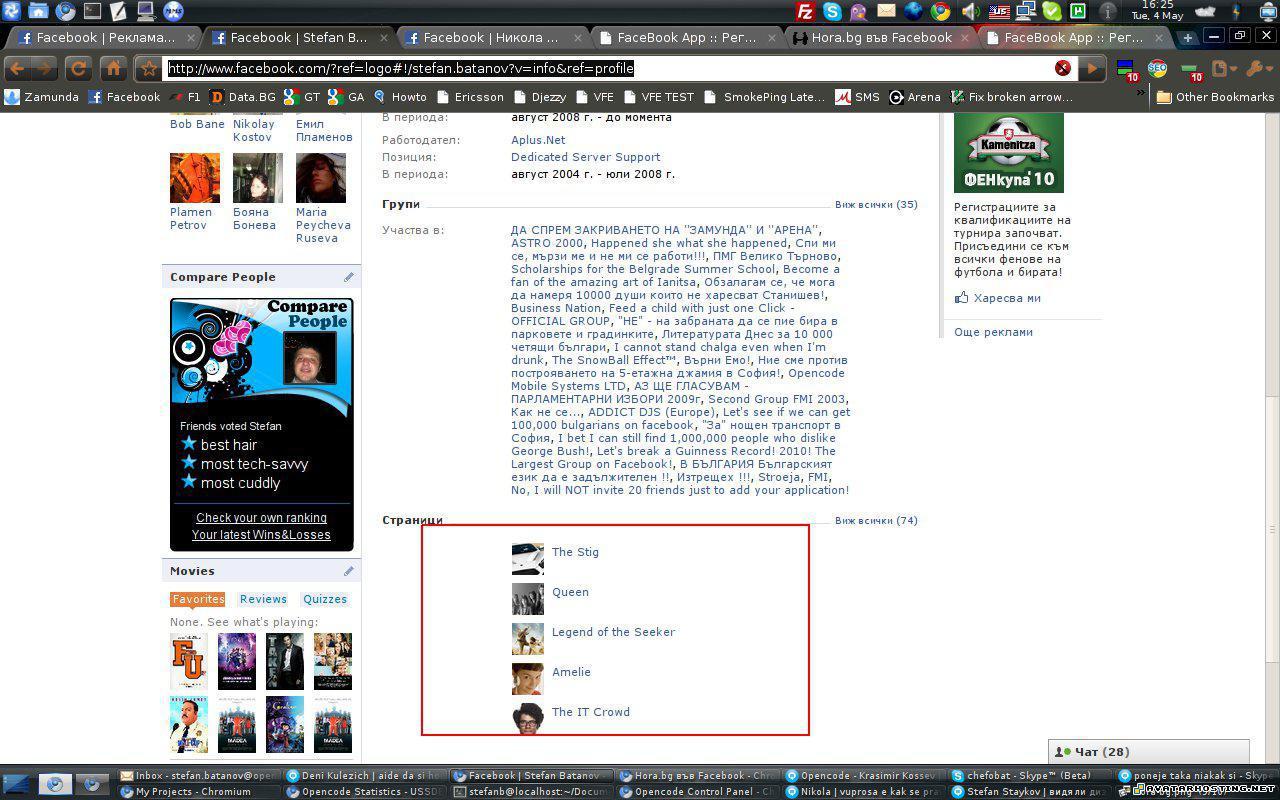Select the Reviews tab in Movies box

pos(263,599)
